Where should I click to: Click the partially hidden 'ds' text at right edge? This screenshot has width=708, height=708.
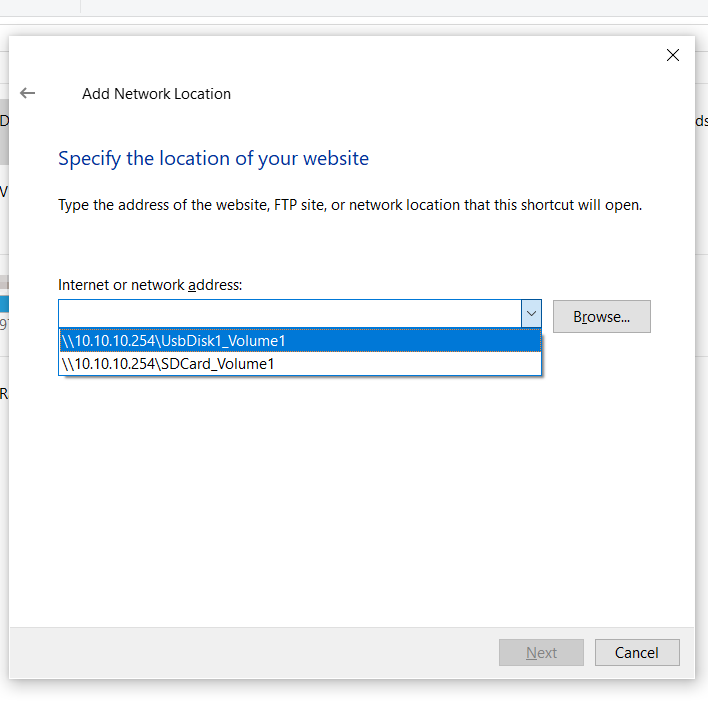pos(701,121)
